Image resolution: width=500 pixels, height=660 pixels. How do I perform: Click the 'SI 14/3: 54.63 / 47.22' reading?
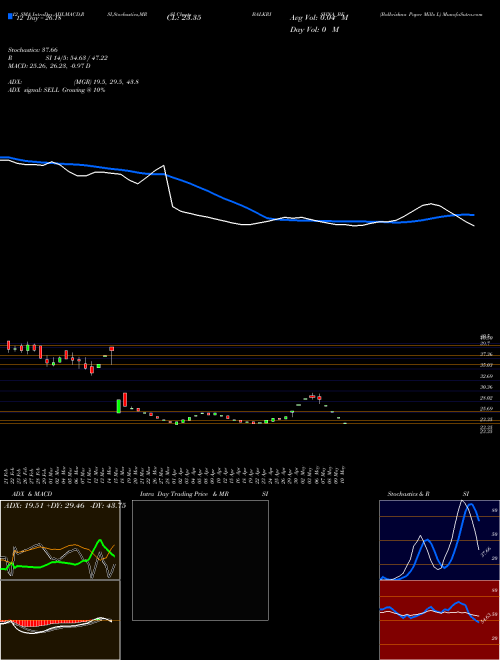point(77,58)
